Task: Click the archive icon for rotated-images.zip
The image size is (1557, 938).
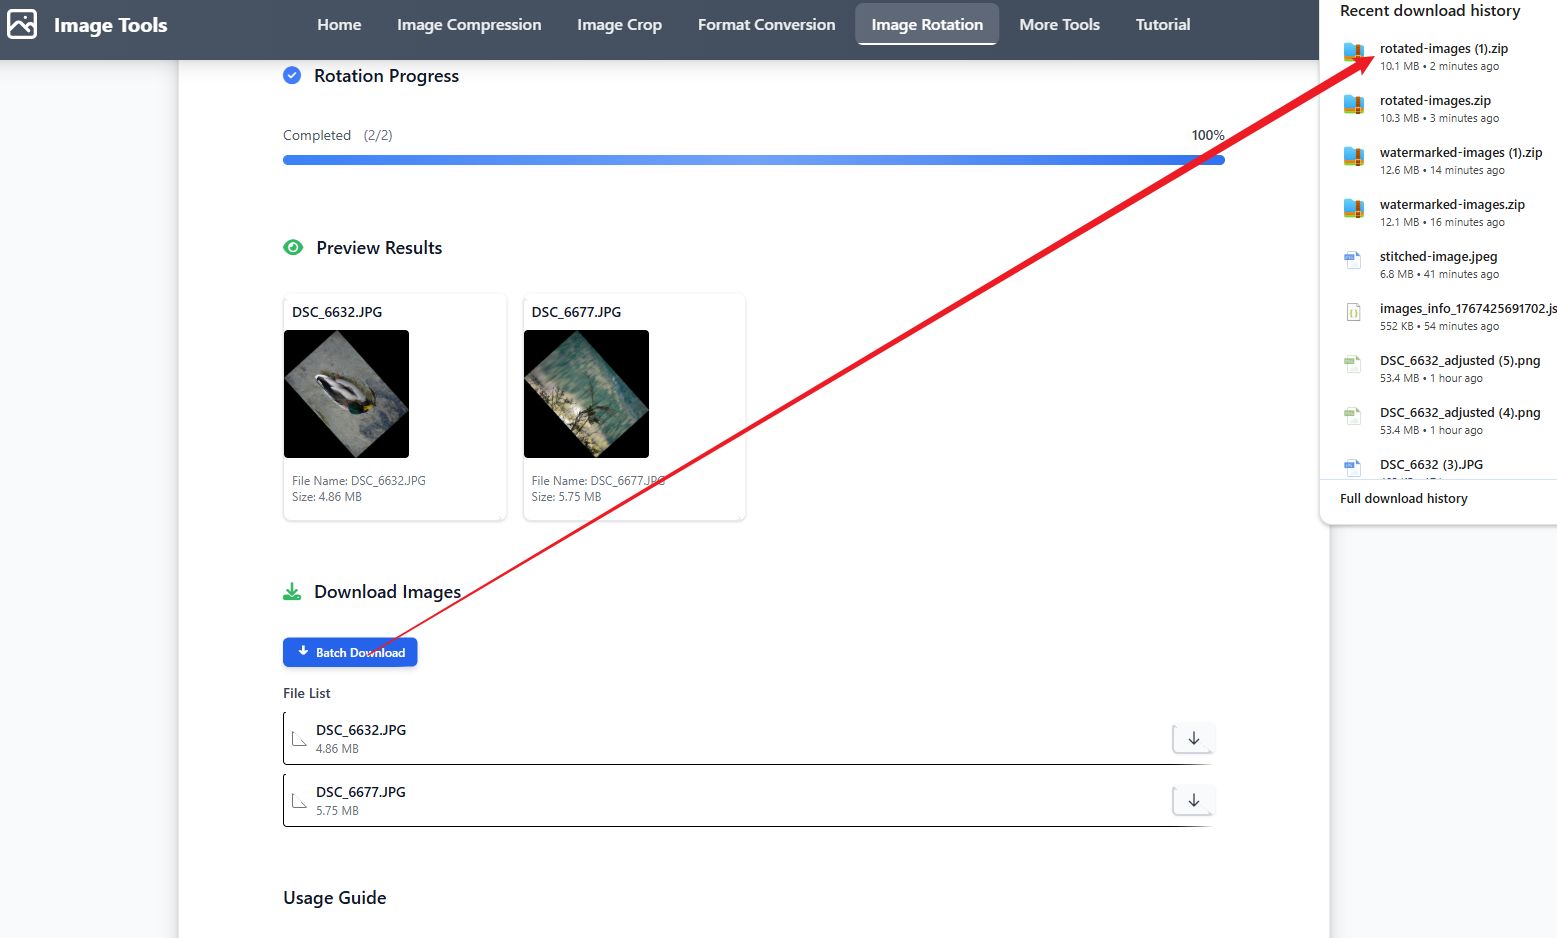Action: coord(1353,104)
